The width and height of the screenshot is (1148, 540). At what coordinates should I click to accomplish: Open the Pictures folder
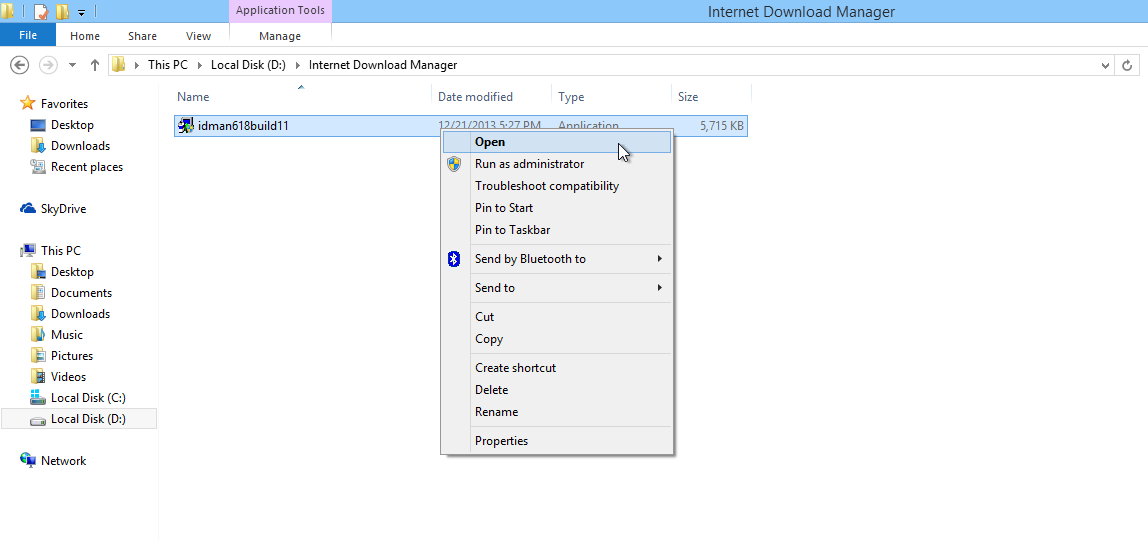click(x=72, y=356)
